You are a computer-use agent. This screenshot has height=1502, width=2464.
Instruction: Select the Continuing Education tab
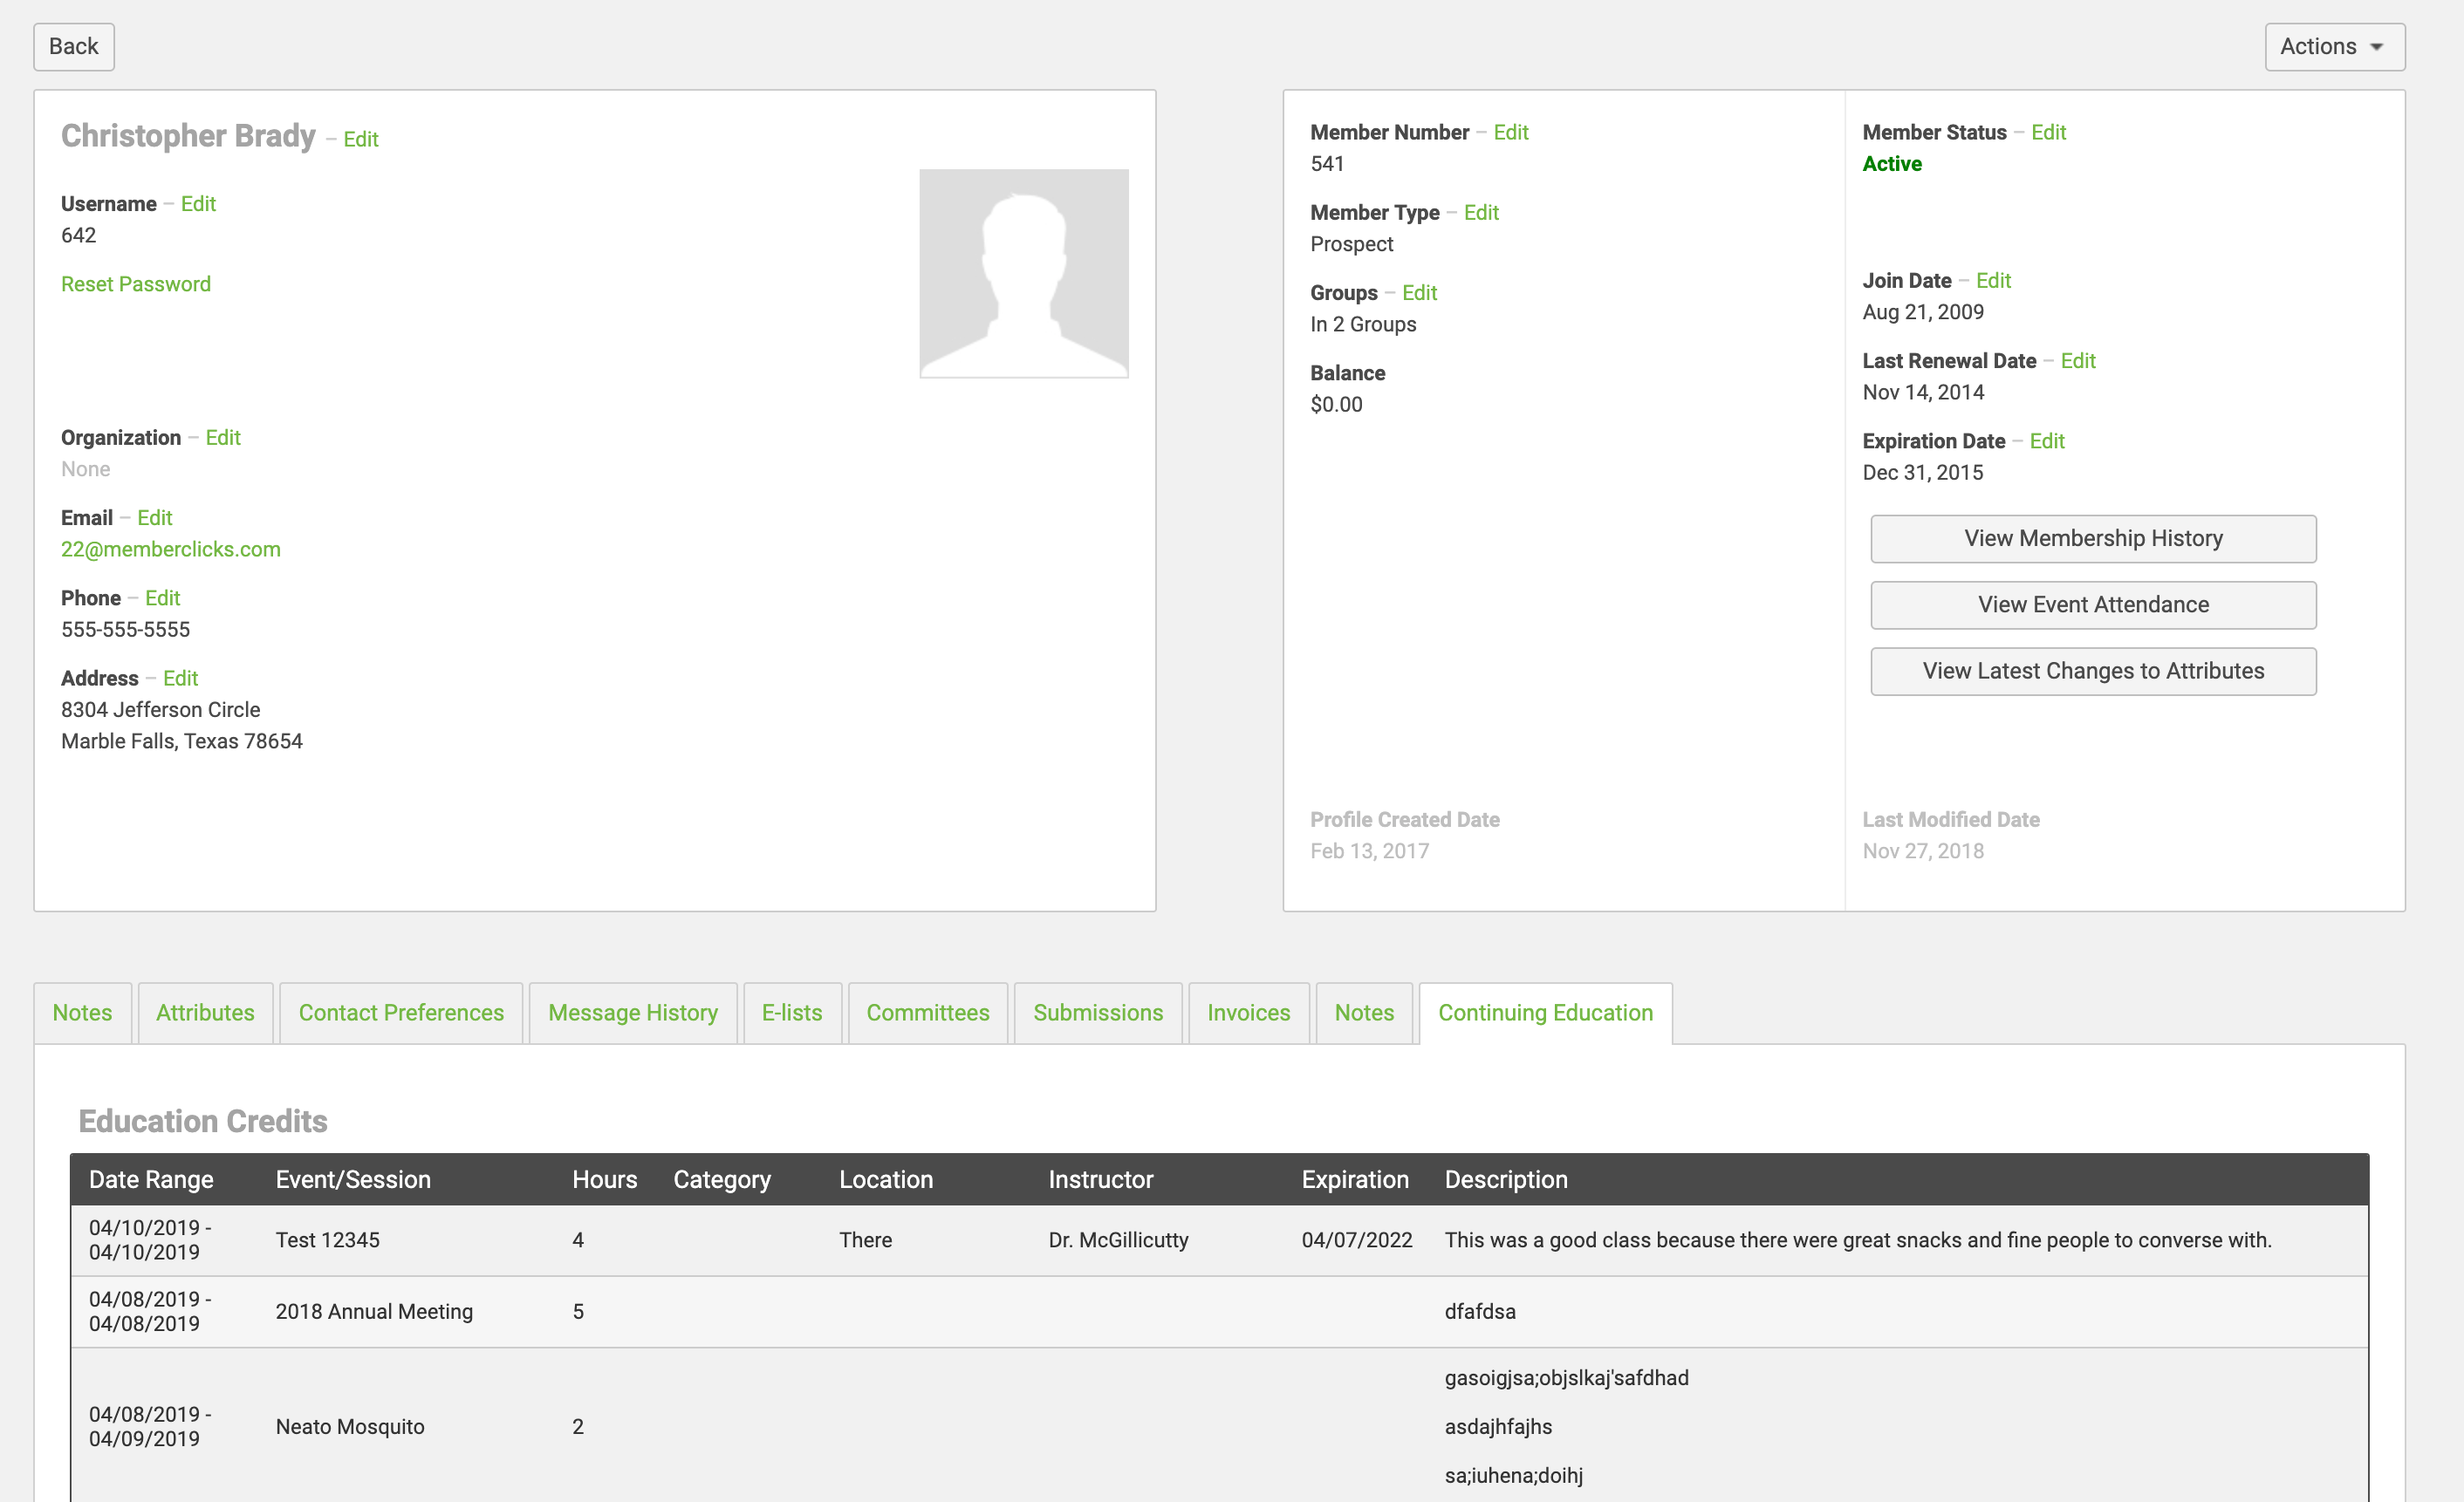(1544, 1012)
